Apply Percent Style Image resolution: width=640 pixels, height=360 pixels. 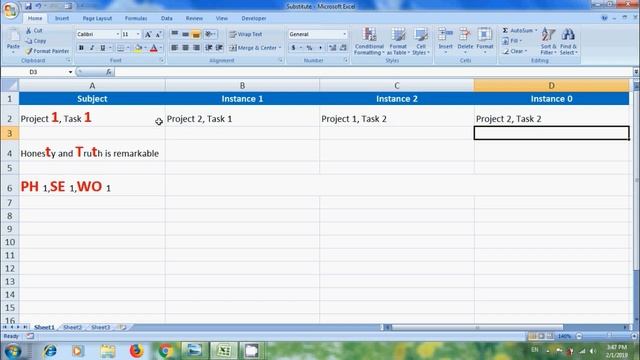[309, 48]
